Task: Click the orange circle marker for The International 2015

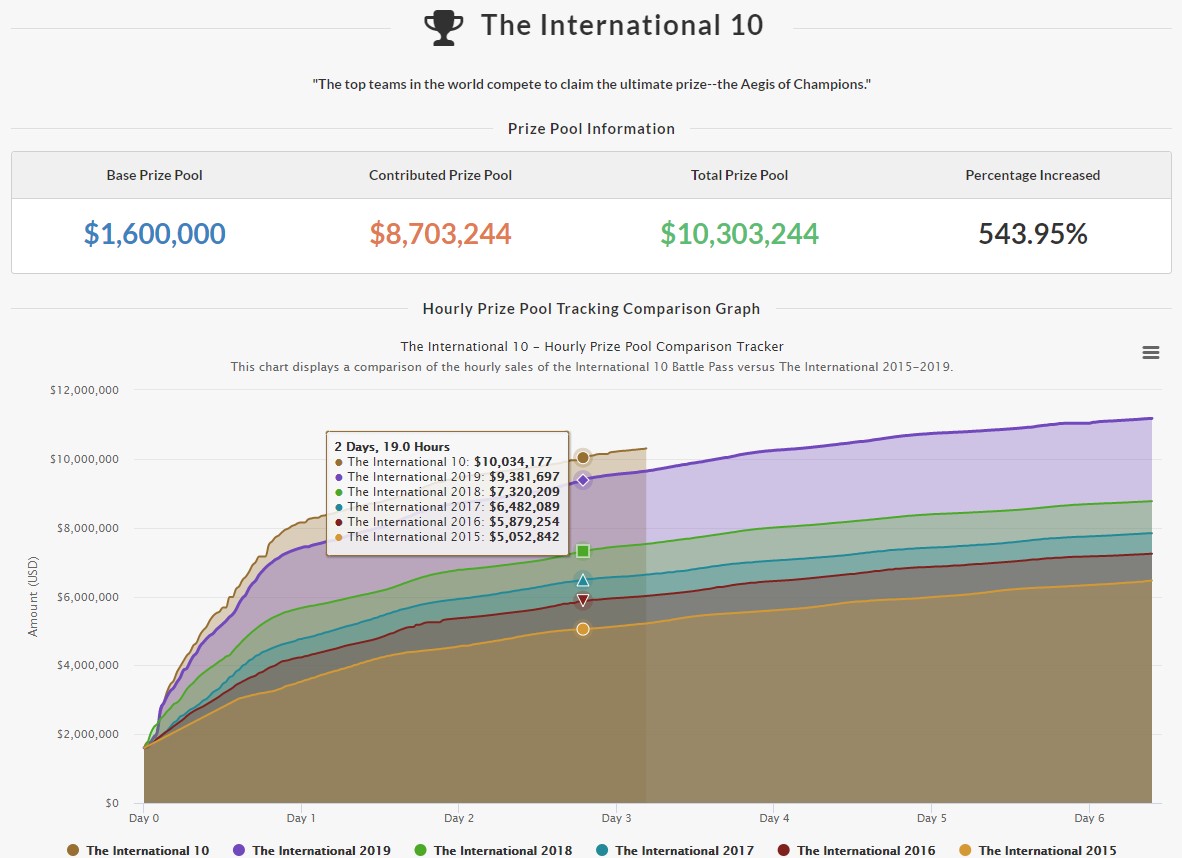Action: tap(583, 628)
